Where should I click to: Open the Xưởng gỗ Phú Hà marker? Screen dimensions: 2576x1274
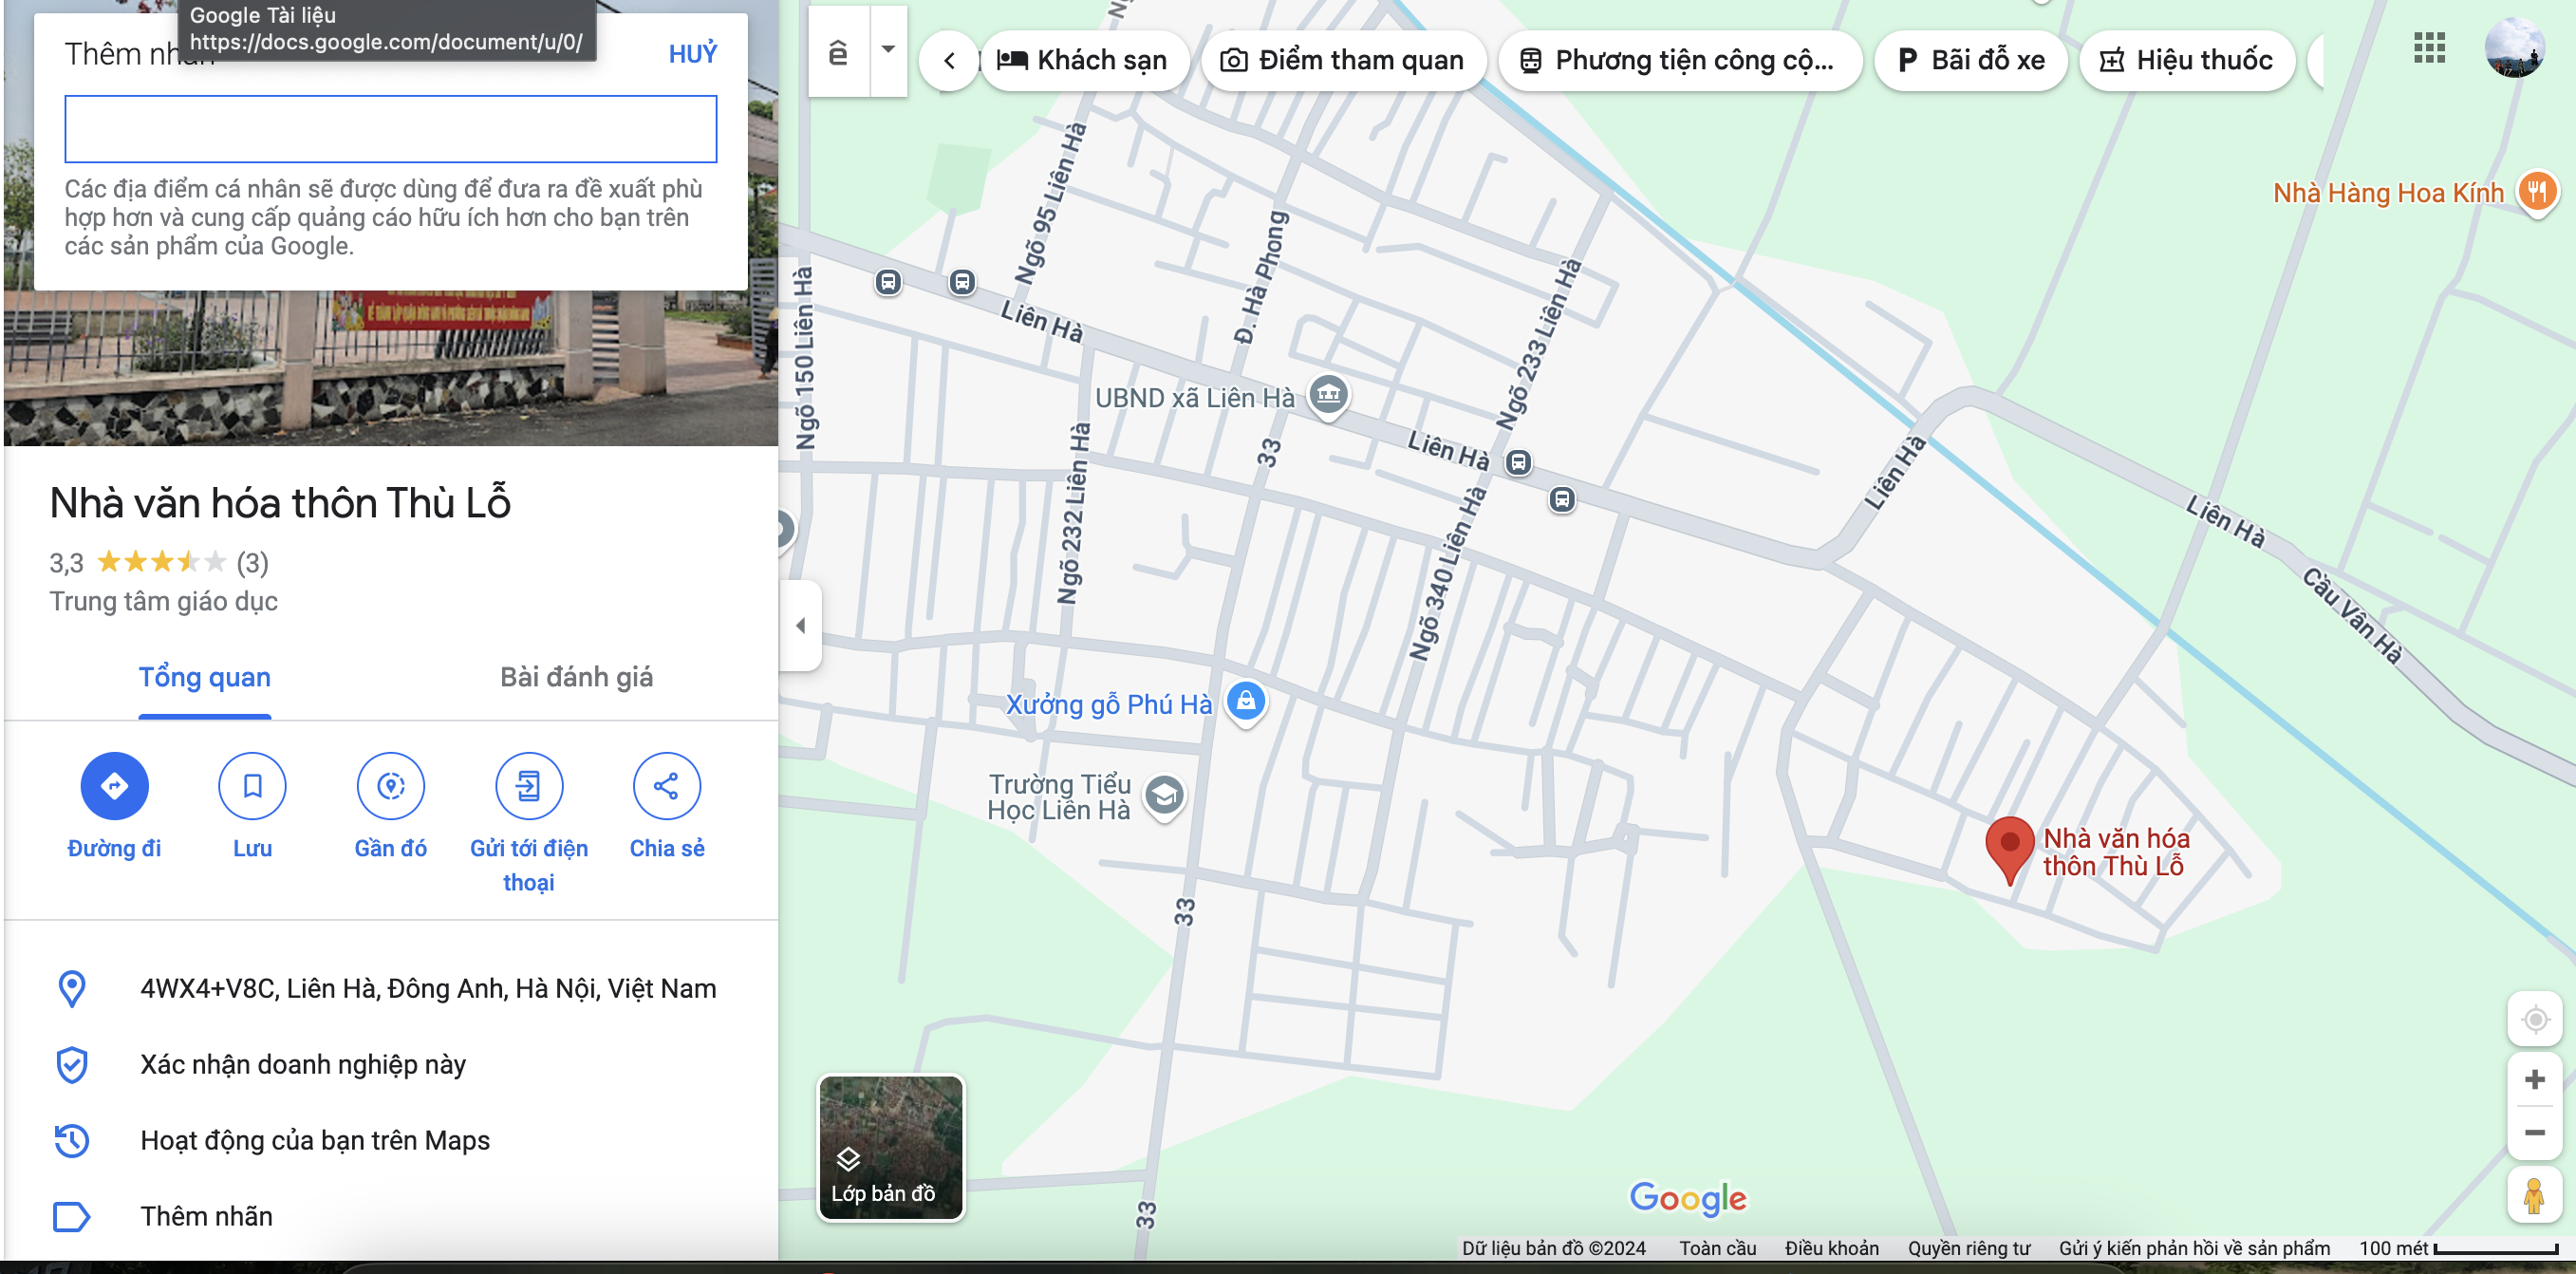[x=1245, y=702]
